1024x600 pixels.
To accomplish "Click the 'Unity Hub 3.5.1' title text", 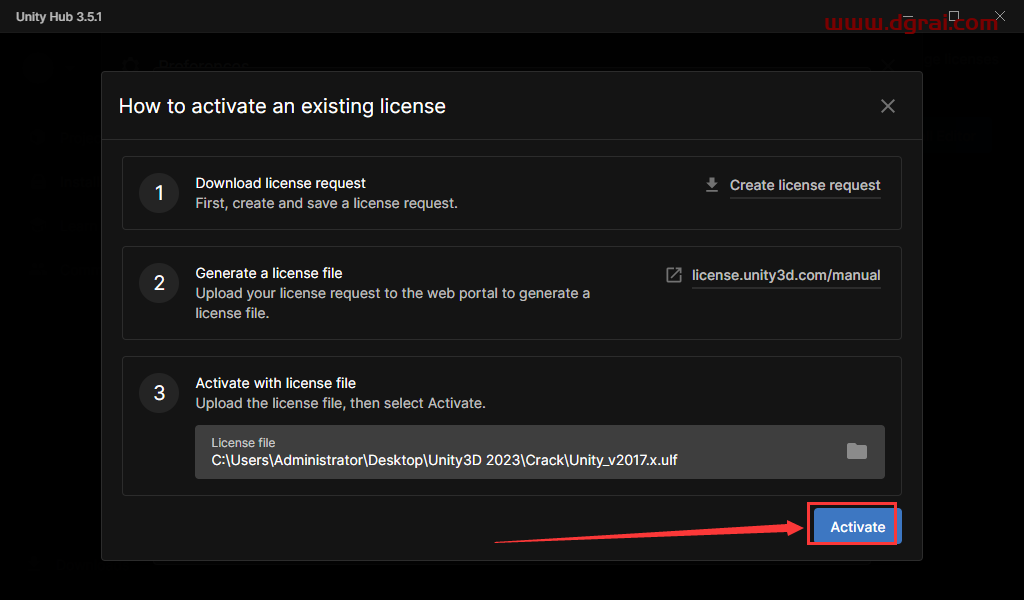I will click(x=59, y=17).
